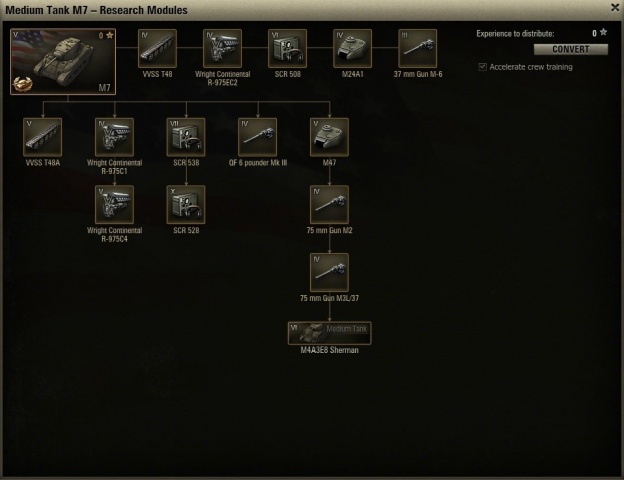Click the 'Experience to distribute:' label

tap(515, 34)
